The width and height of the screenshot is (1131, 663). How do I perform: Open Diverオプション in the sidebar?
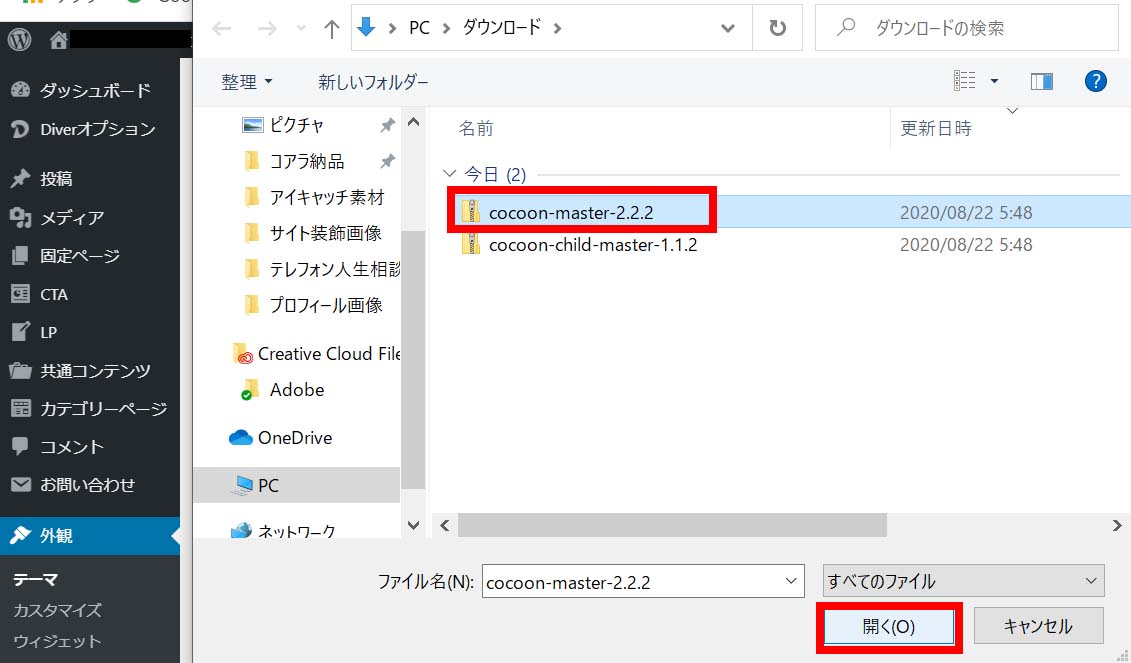97,129
